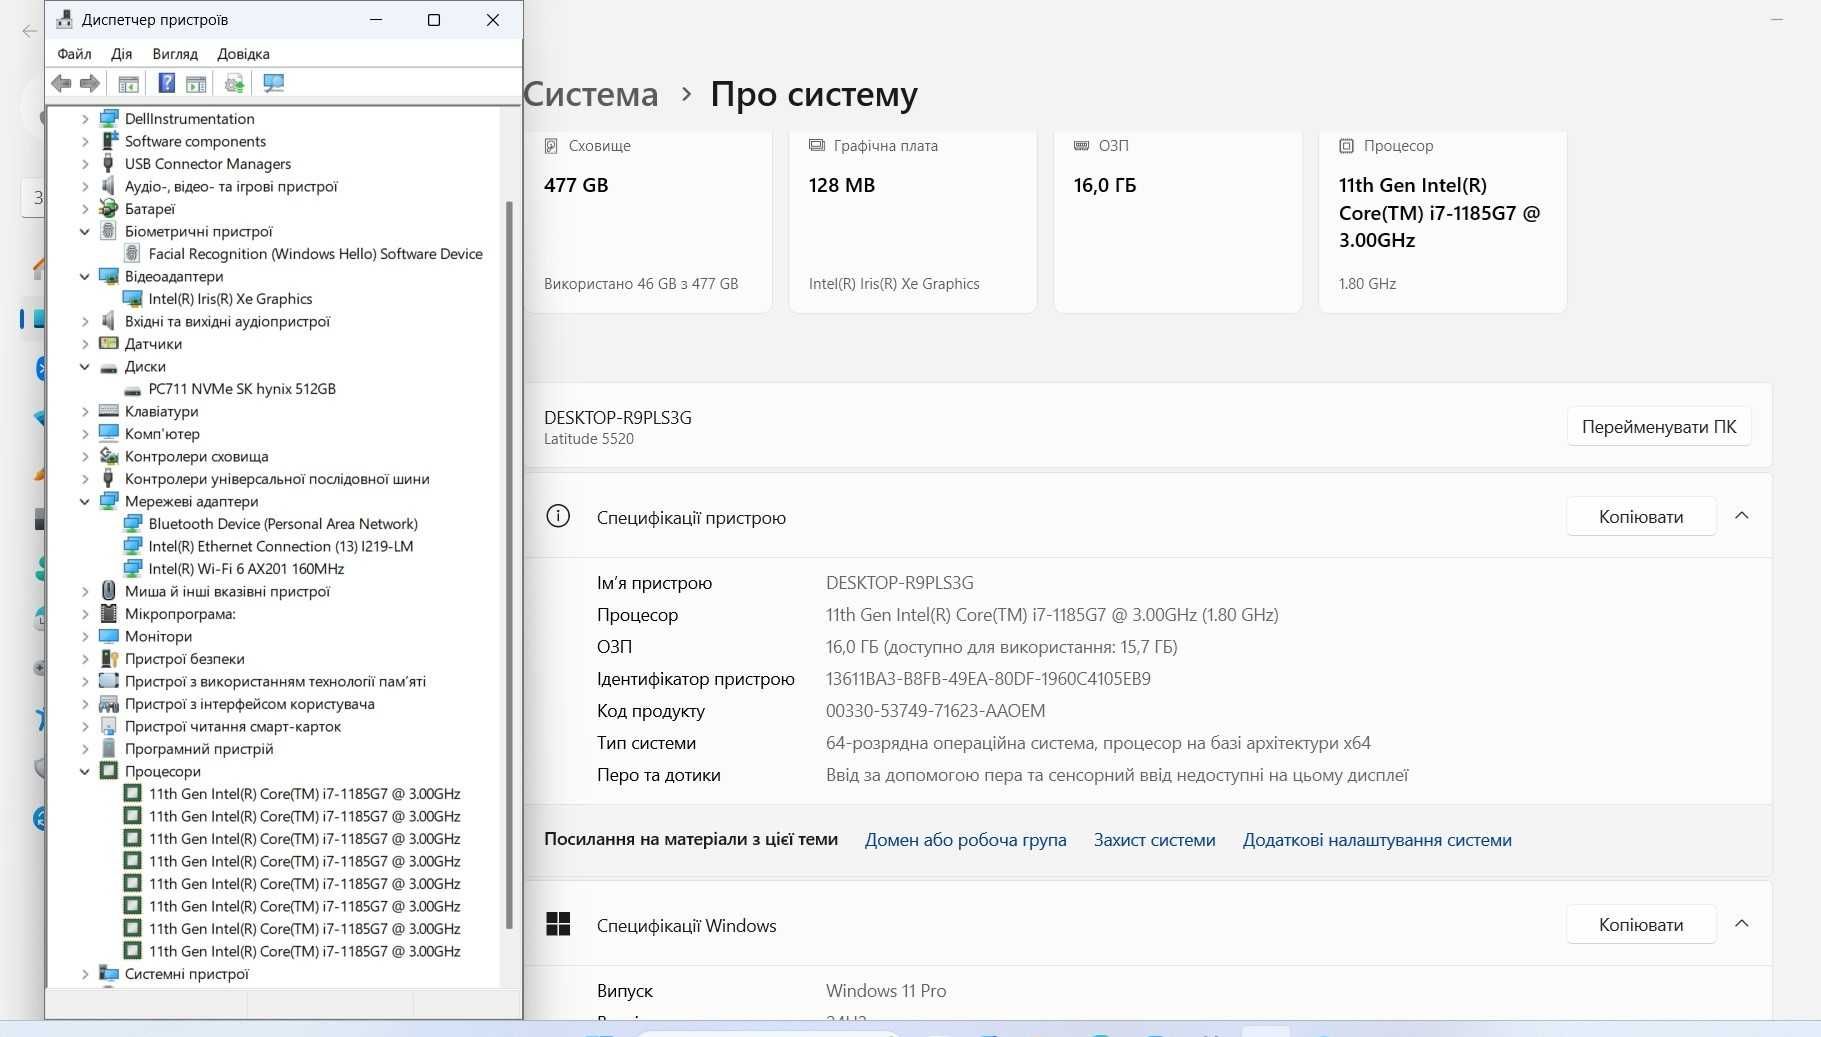Click the Мікропрограма firmware icon
The width and height of the screenshot is (1821, 1037).
coord(109,614)
